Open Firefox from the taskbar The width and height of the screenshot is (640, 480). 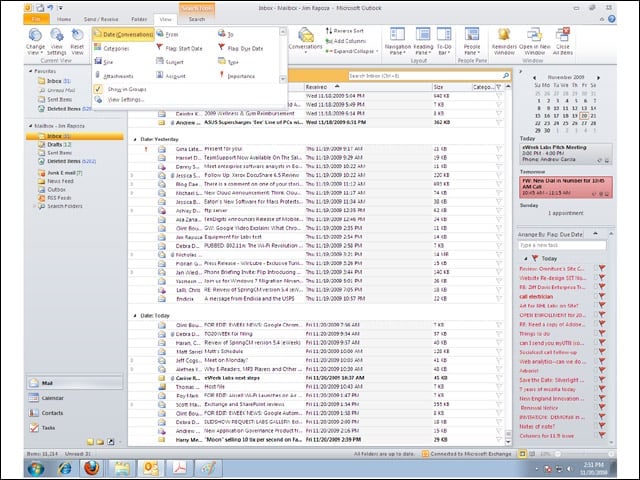pyautogui.click(x=92, y=468)
